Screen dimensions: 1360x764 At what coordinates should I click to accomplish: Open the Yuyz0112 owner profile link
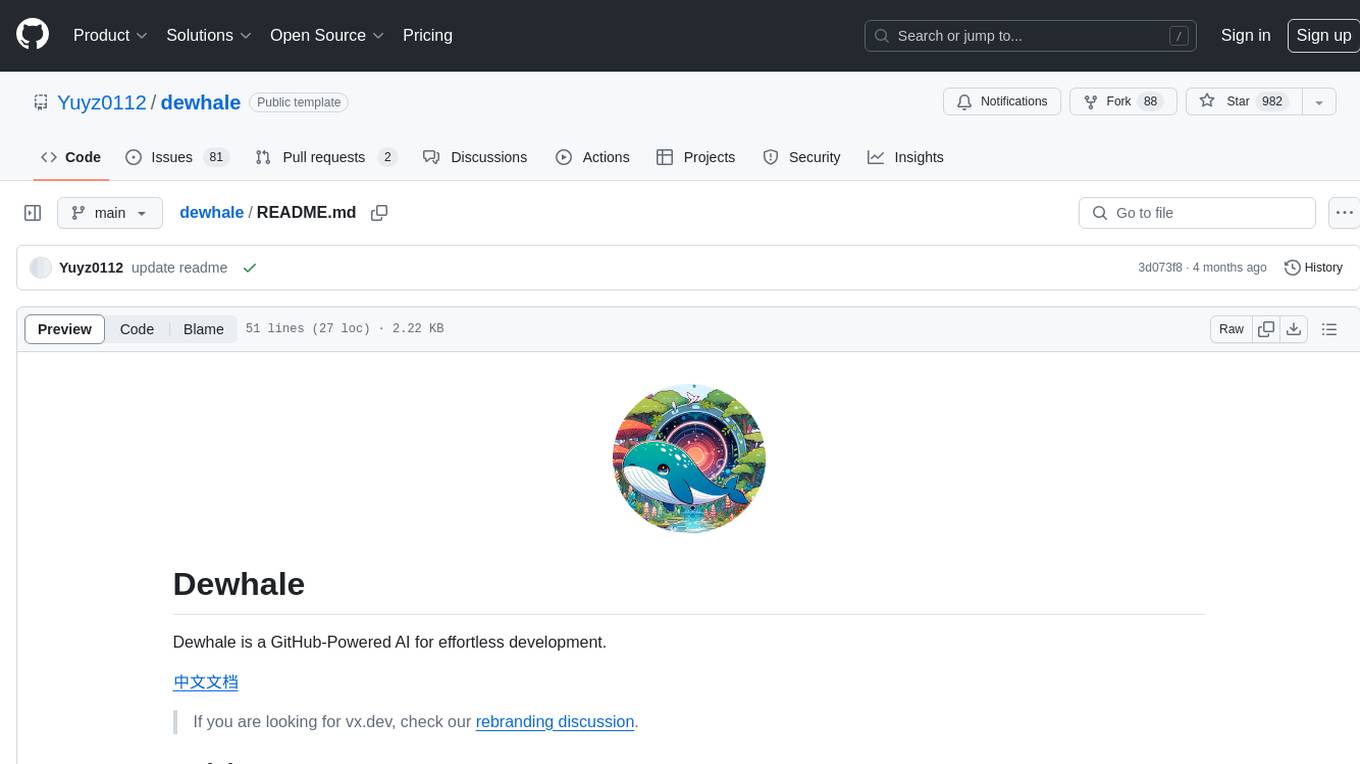pyautogui.click(x=101, y=102)
